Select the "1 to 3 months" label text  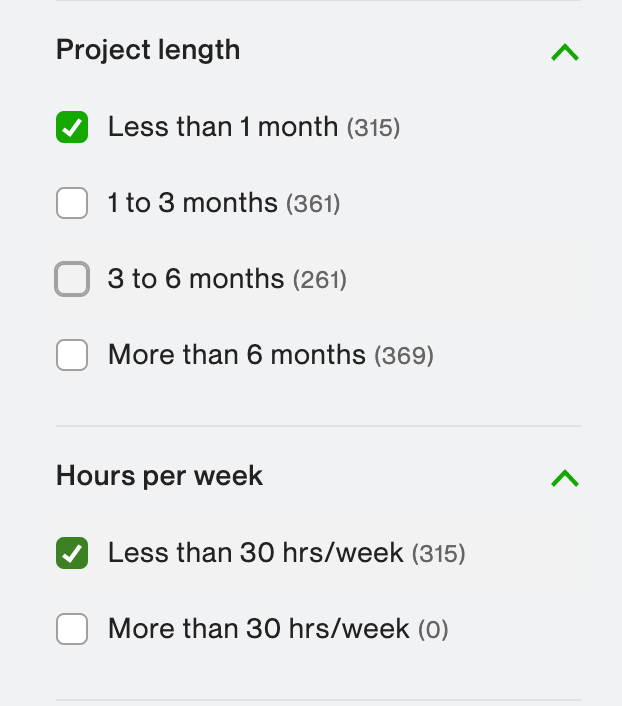[x=192, y=203]
